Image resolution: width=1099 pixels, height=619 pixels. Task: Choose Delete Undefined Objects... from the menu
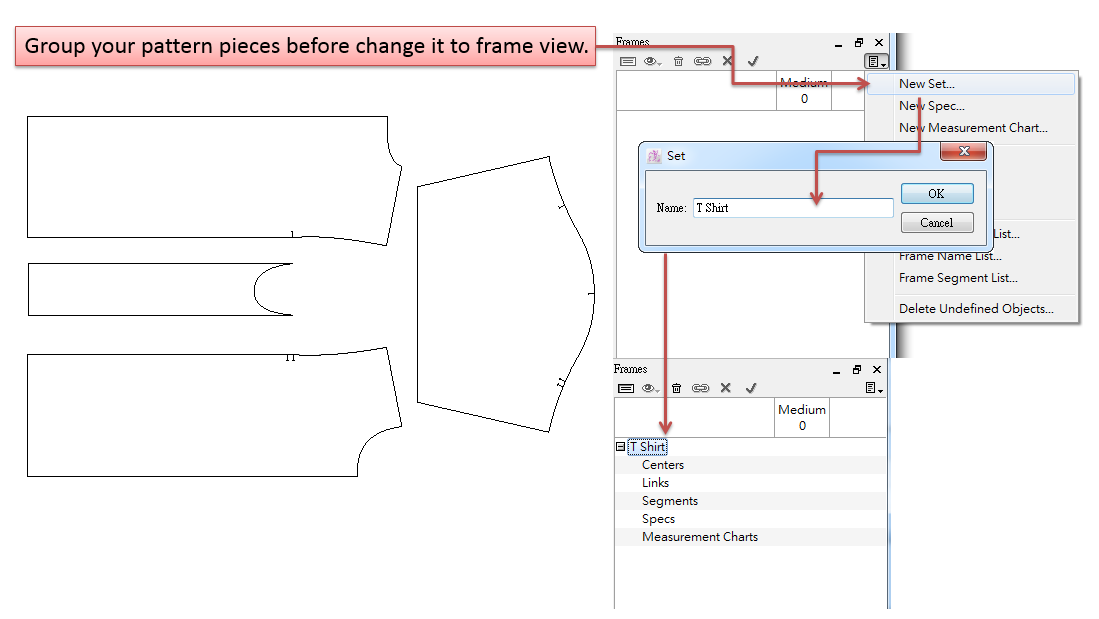point(975,308)
